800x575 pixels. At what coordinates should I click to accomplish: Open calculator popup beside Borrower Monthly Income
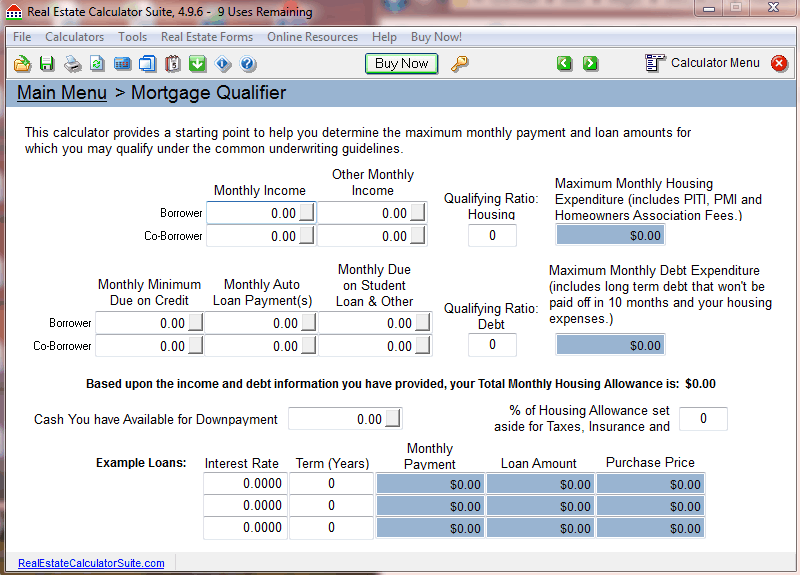coord(307,213)
